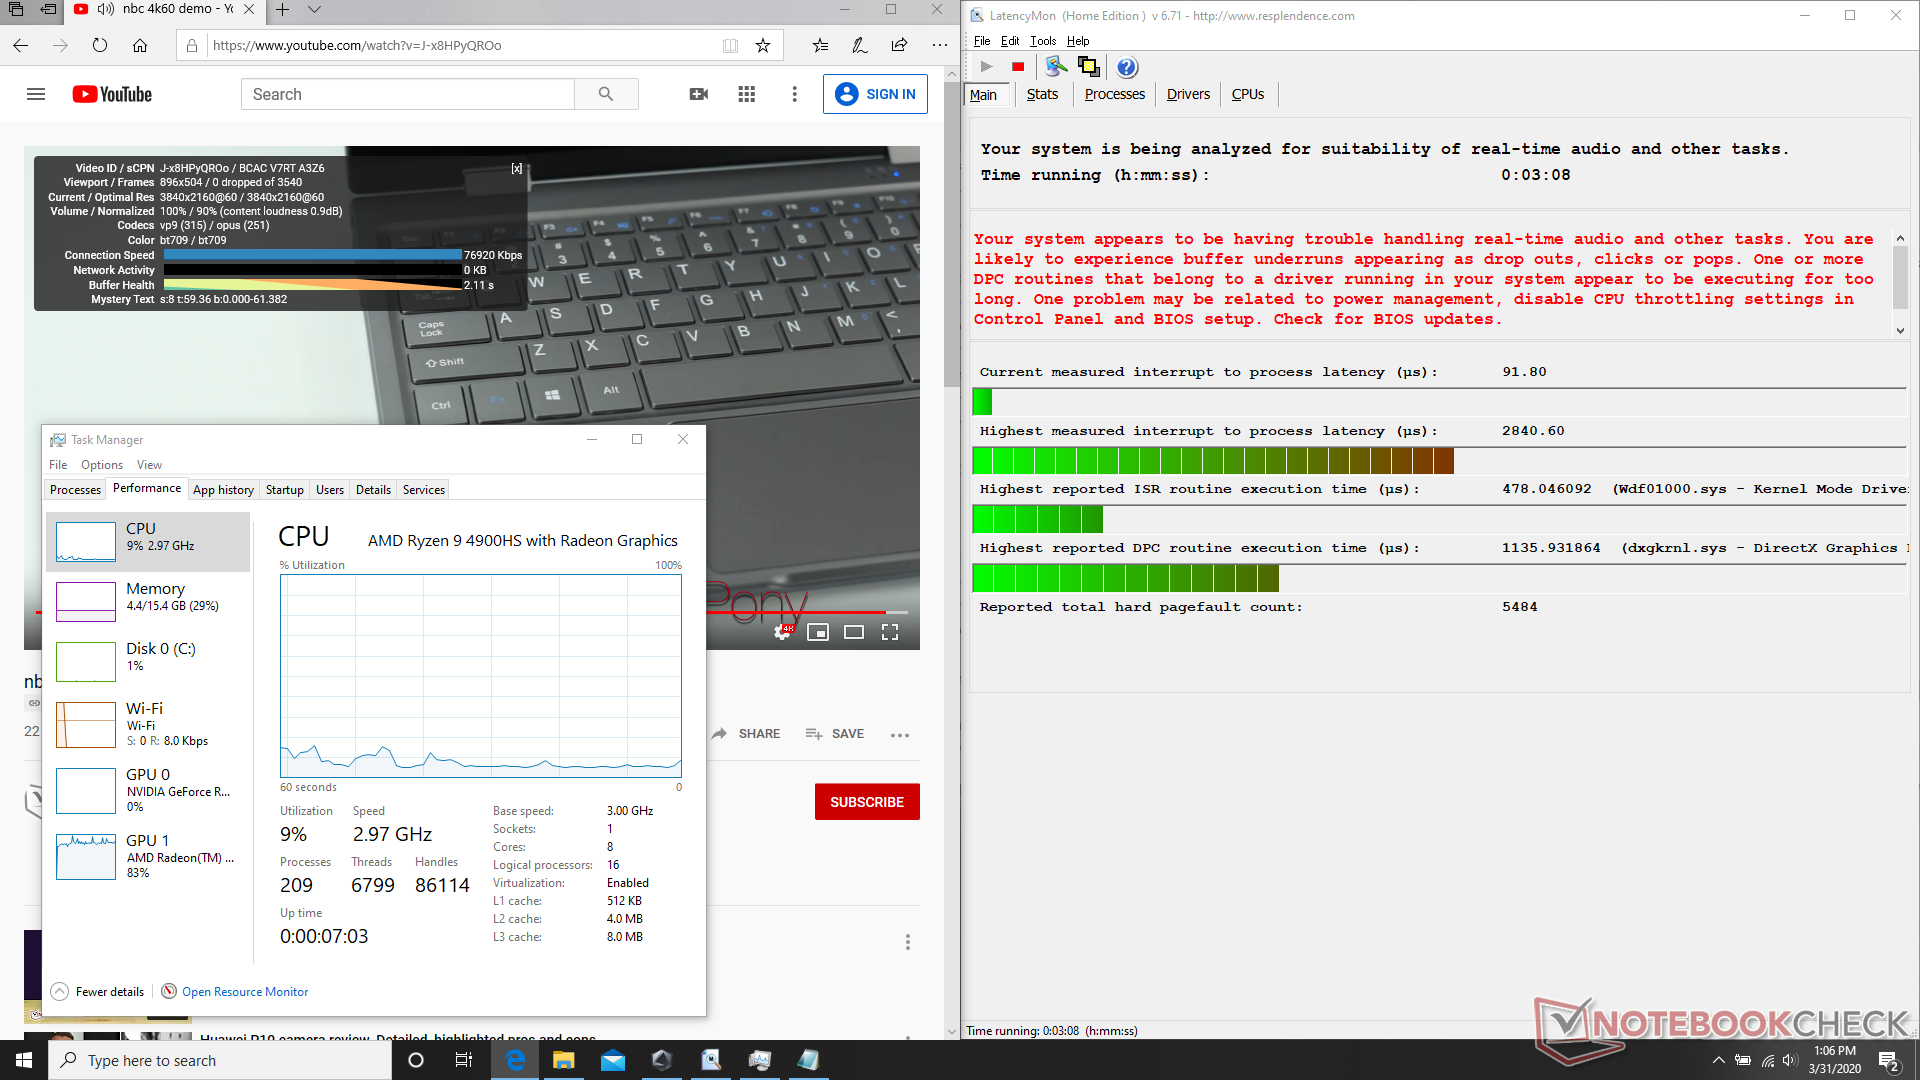
Task: Open Edge favorites hub icon
Action: click(820, 45)
